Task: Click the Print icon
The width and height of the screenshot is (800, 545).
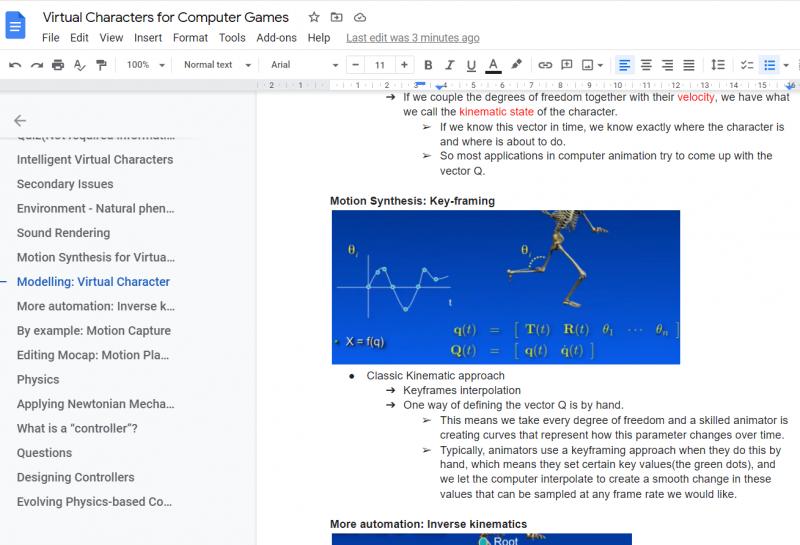Action: (58, 65)
